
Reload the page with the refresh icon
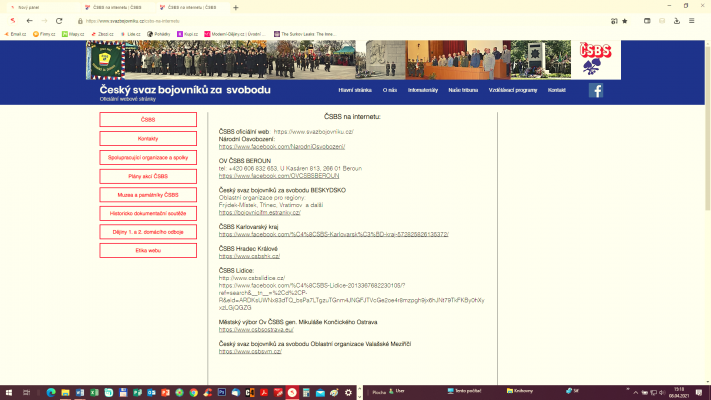tap(59, 21)
